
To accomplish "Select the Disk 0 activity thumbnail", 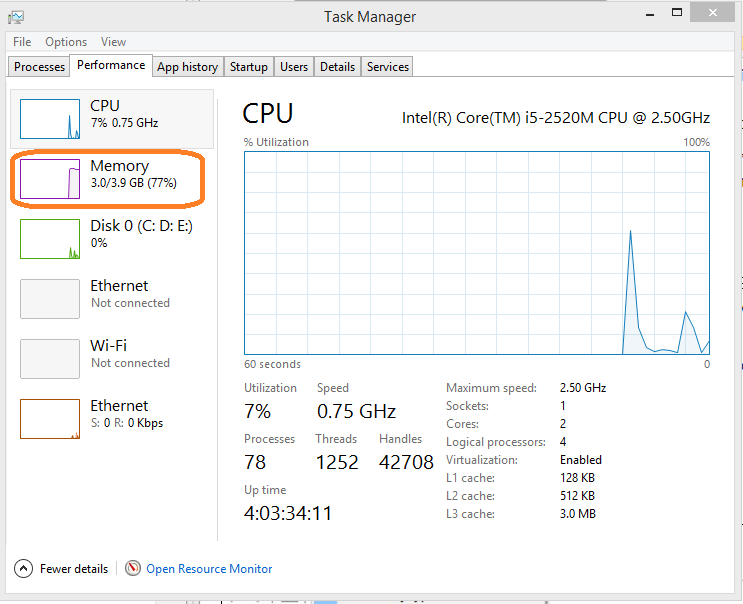I will coord(50,239).
